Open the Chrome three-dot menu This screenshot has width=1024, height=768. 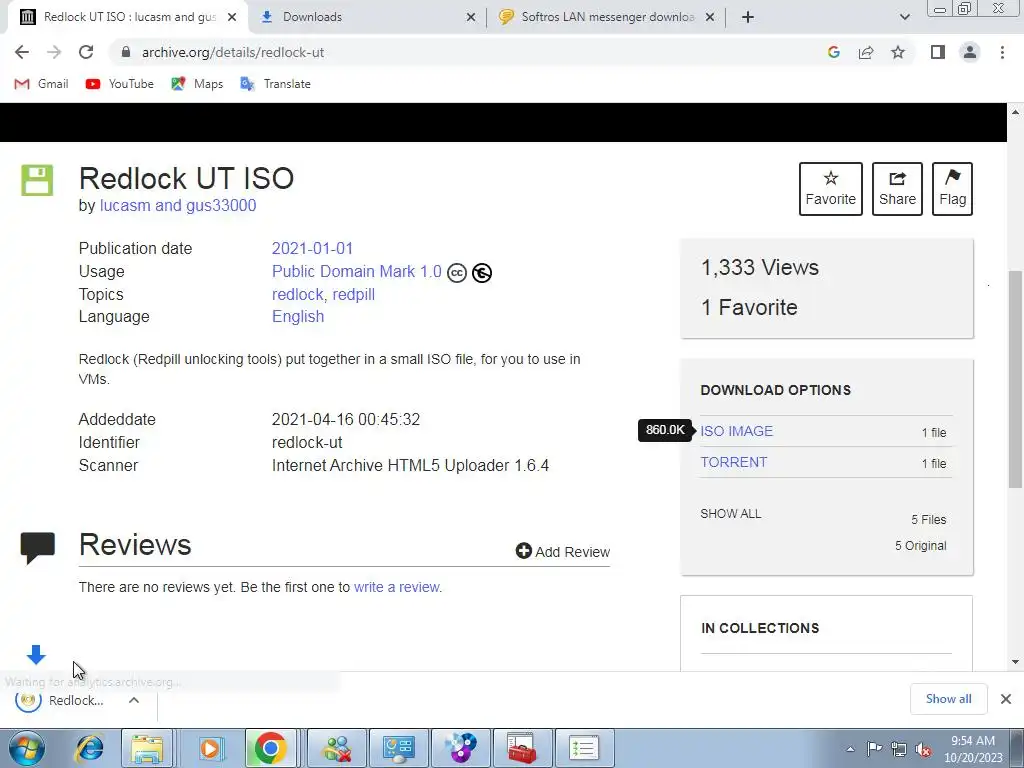point(1002,52)
